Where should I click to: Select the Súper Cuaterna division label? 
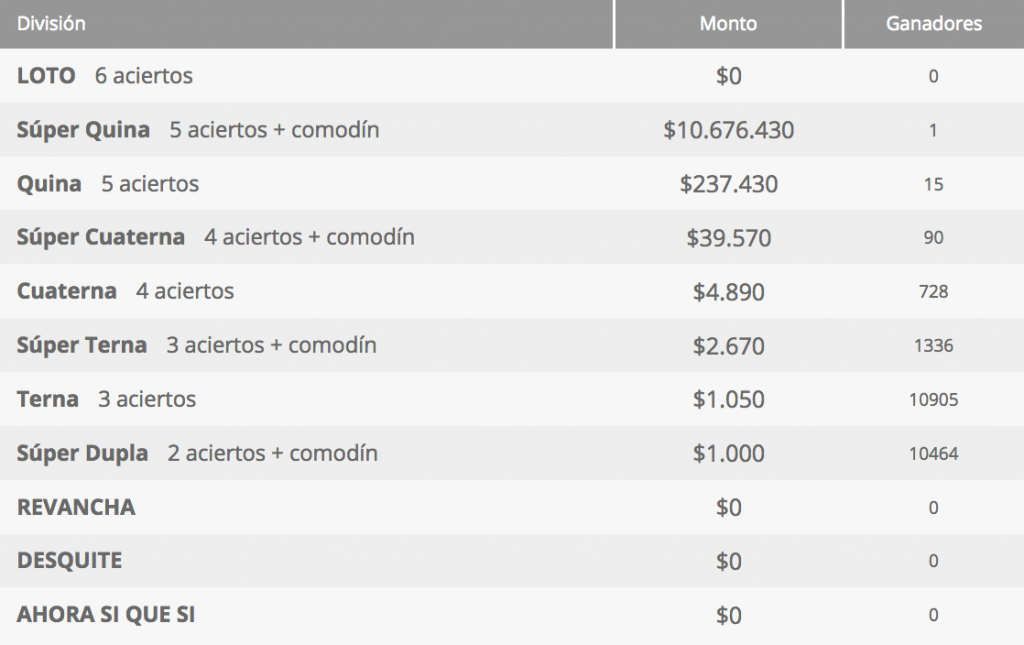tap(101, 237)
